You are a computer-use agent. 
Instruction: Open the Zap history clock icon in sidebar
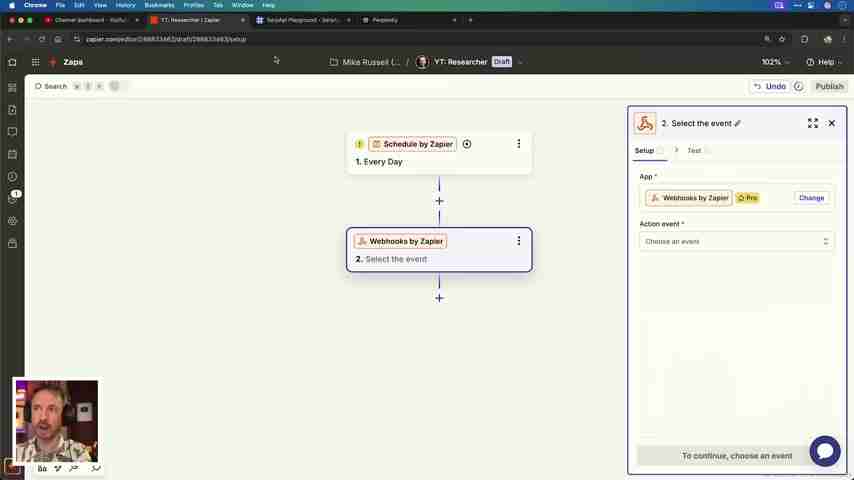[12, 177]
